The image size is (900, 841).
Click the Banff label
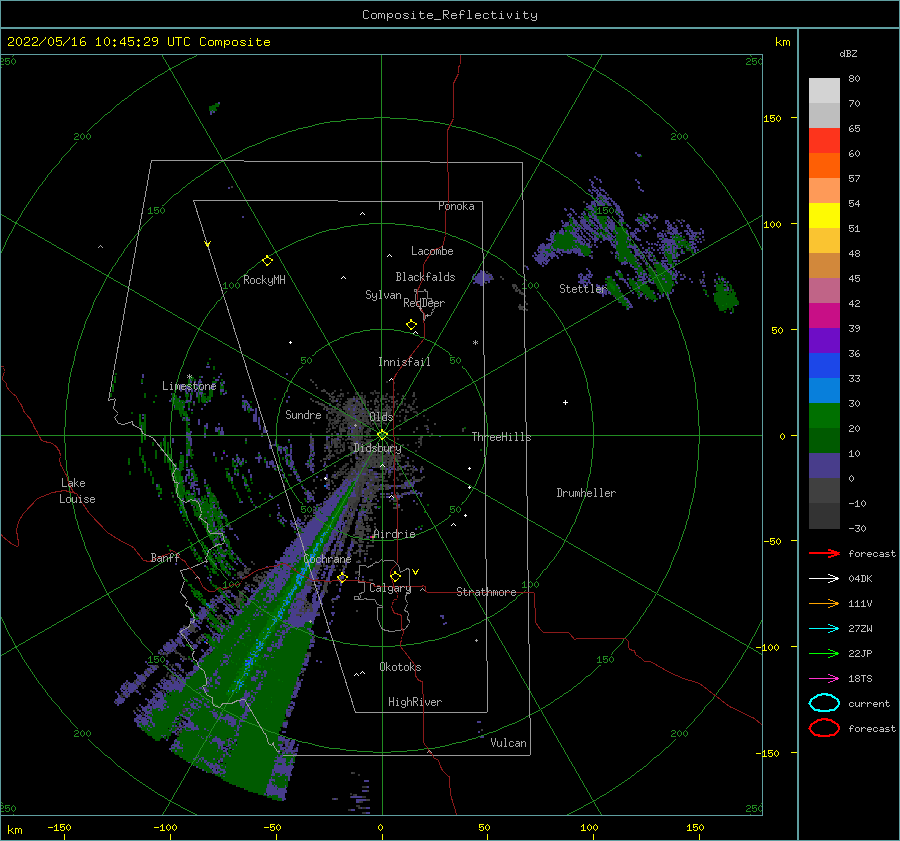click(x=165, y=557)
